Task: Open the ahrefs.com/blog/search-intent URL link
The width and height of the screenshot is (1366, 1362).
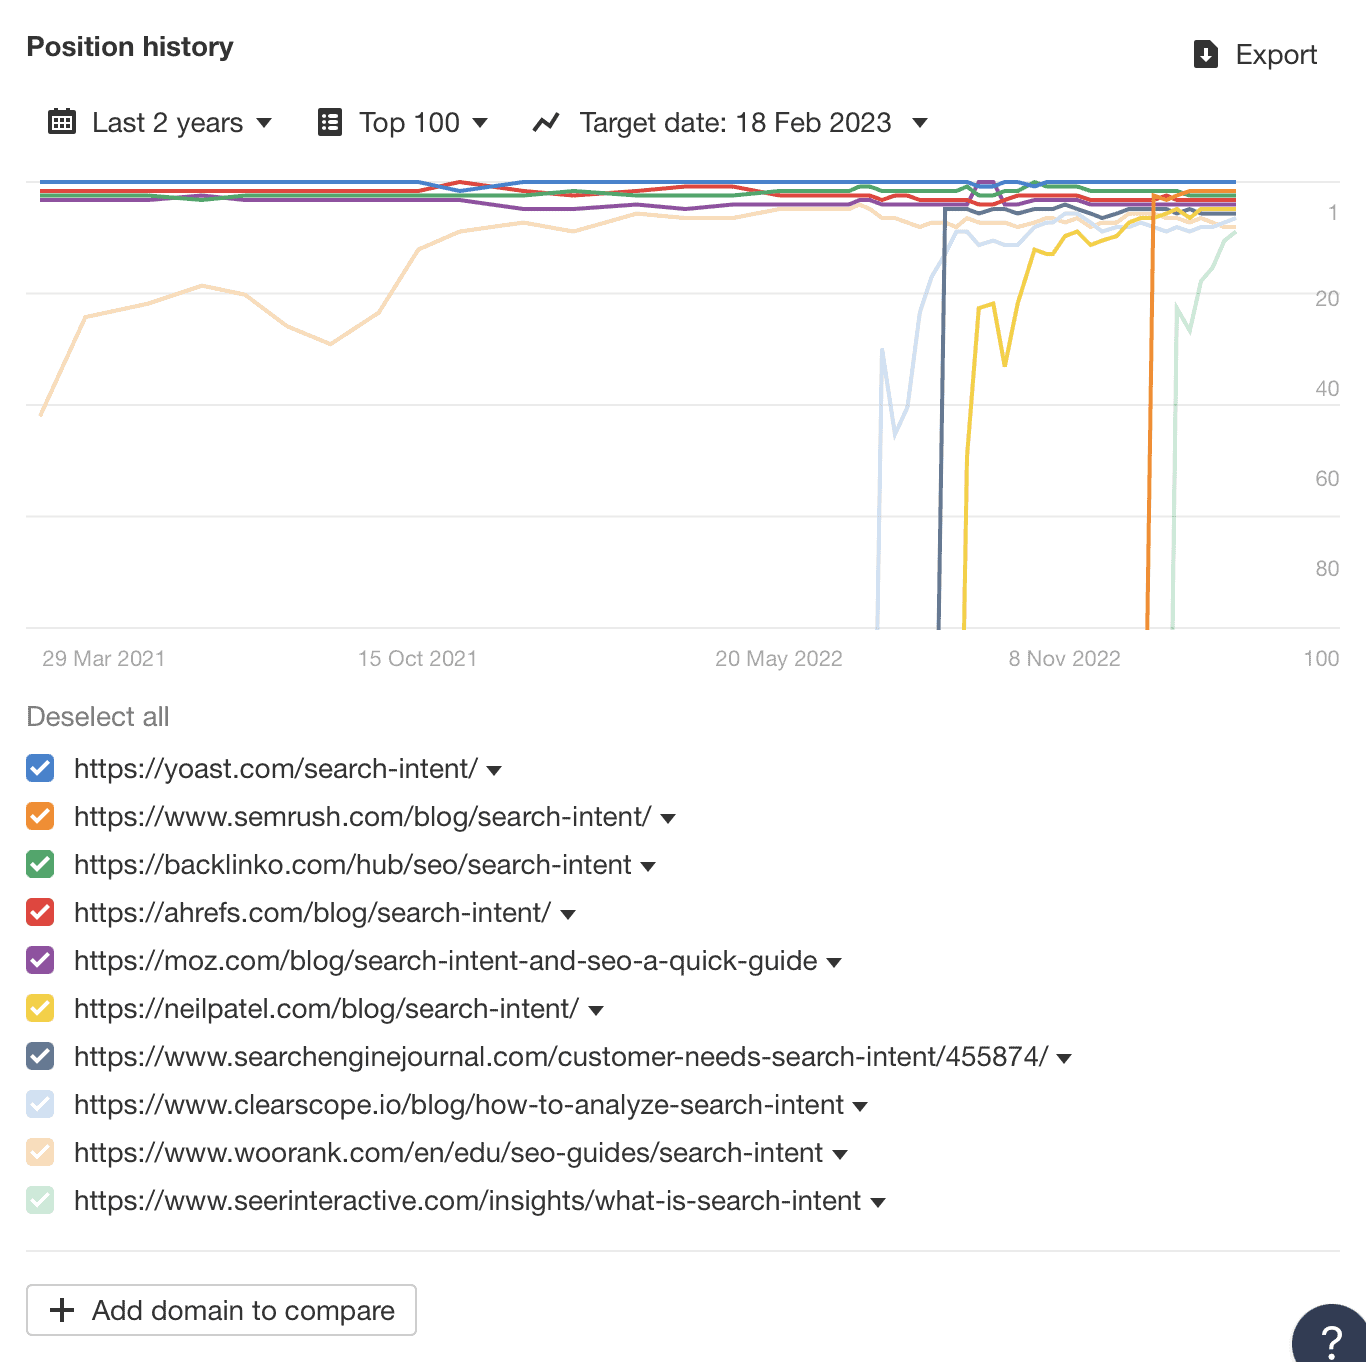Action: pos(312,912)
